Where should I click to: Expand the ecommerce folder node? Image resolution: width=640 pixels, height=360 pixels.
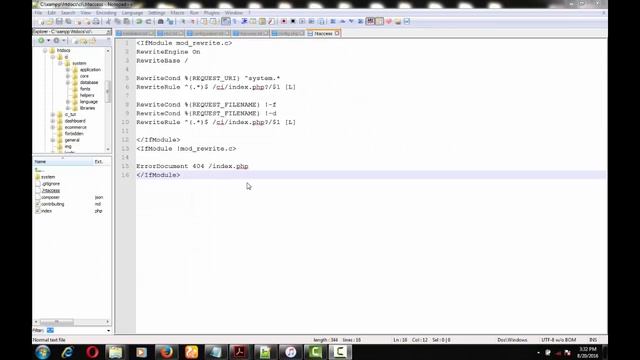(x=53, y=127)
